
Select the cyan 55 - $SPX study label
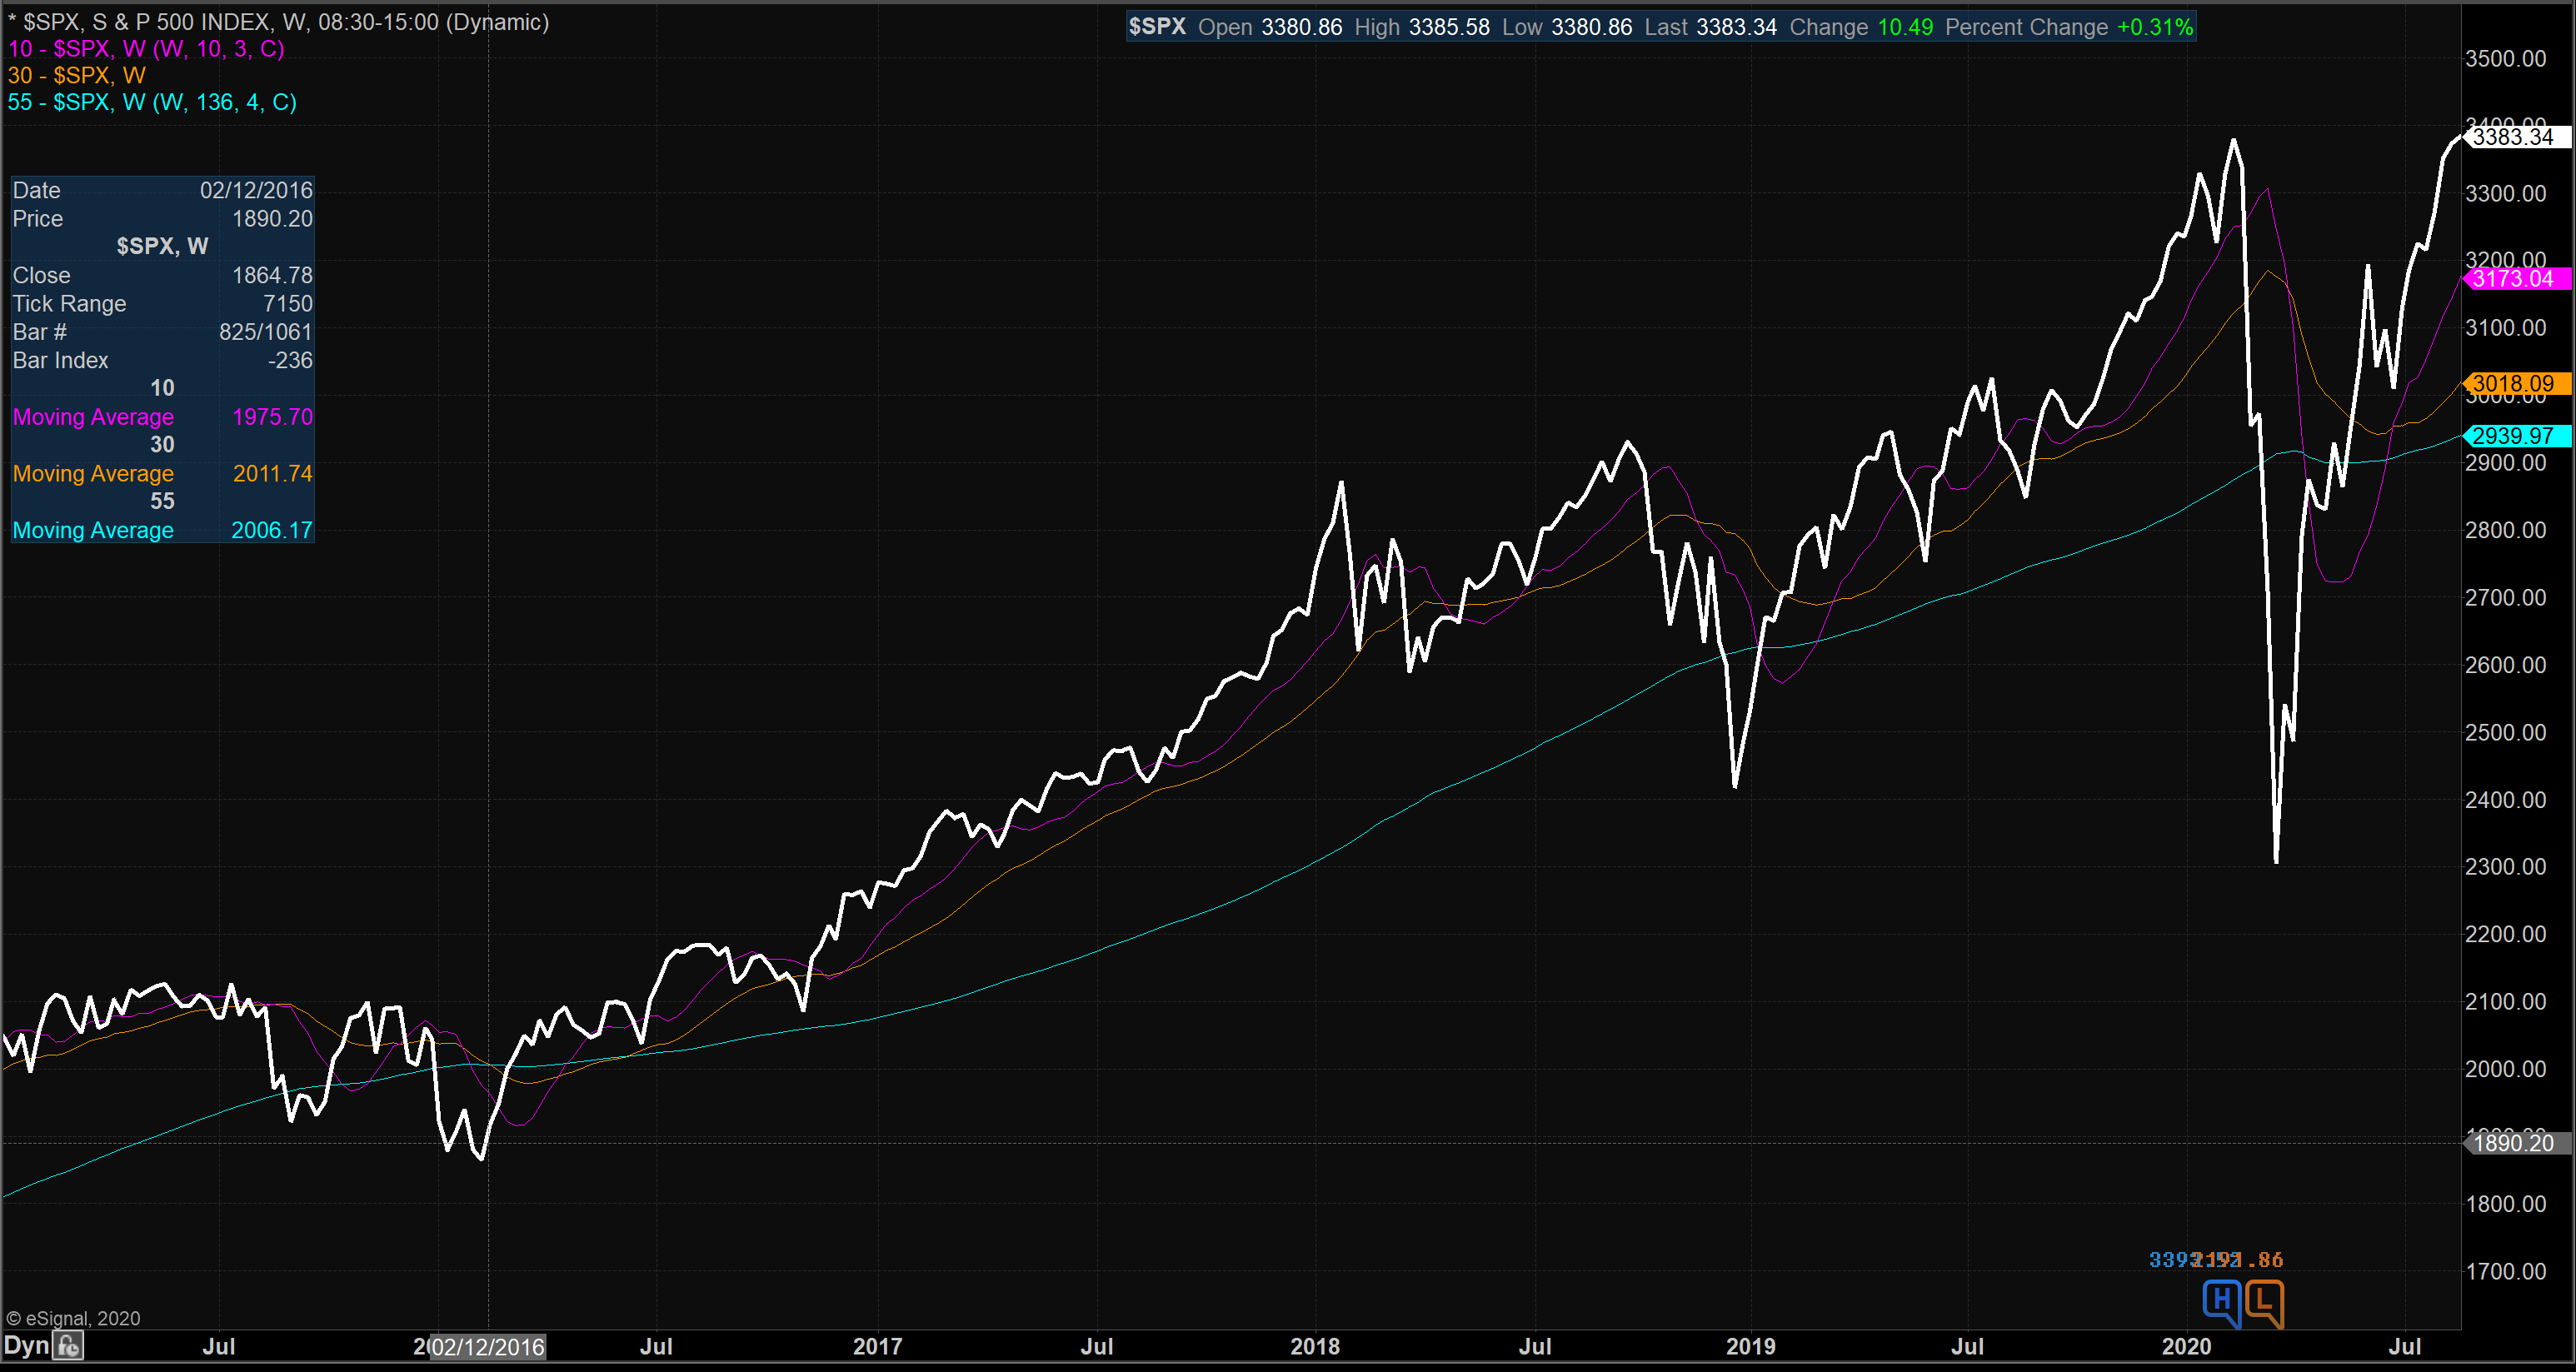coord(152,102)
